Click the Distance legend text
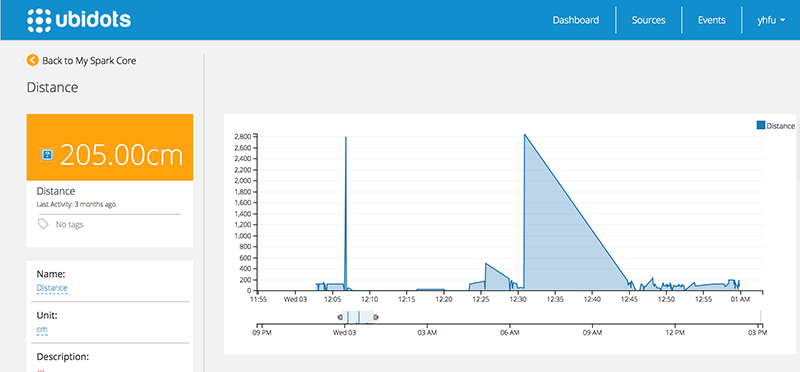 coord(781,126)
